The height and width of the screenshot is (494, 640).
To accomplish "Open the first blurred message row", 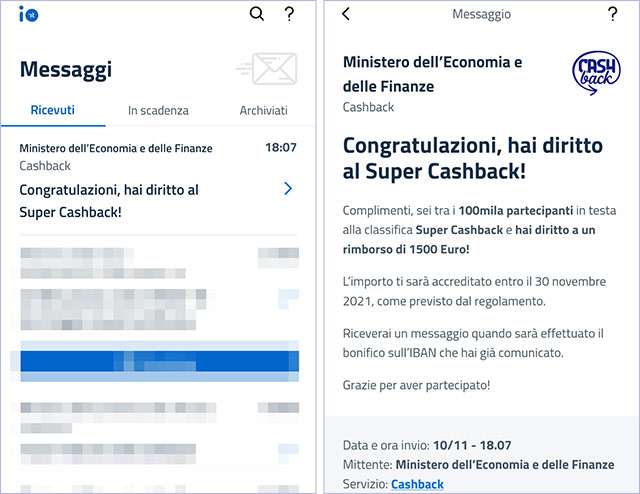I will (160, 263).
